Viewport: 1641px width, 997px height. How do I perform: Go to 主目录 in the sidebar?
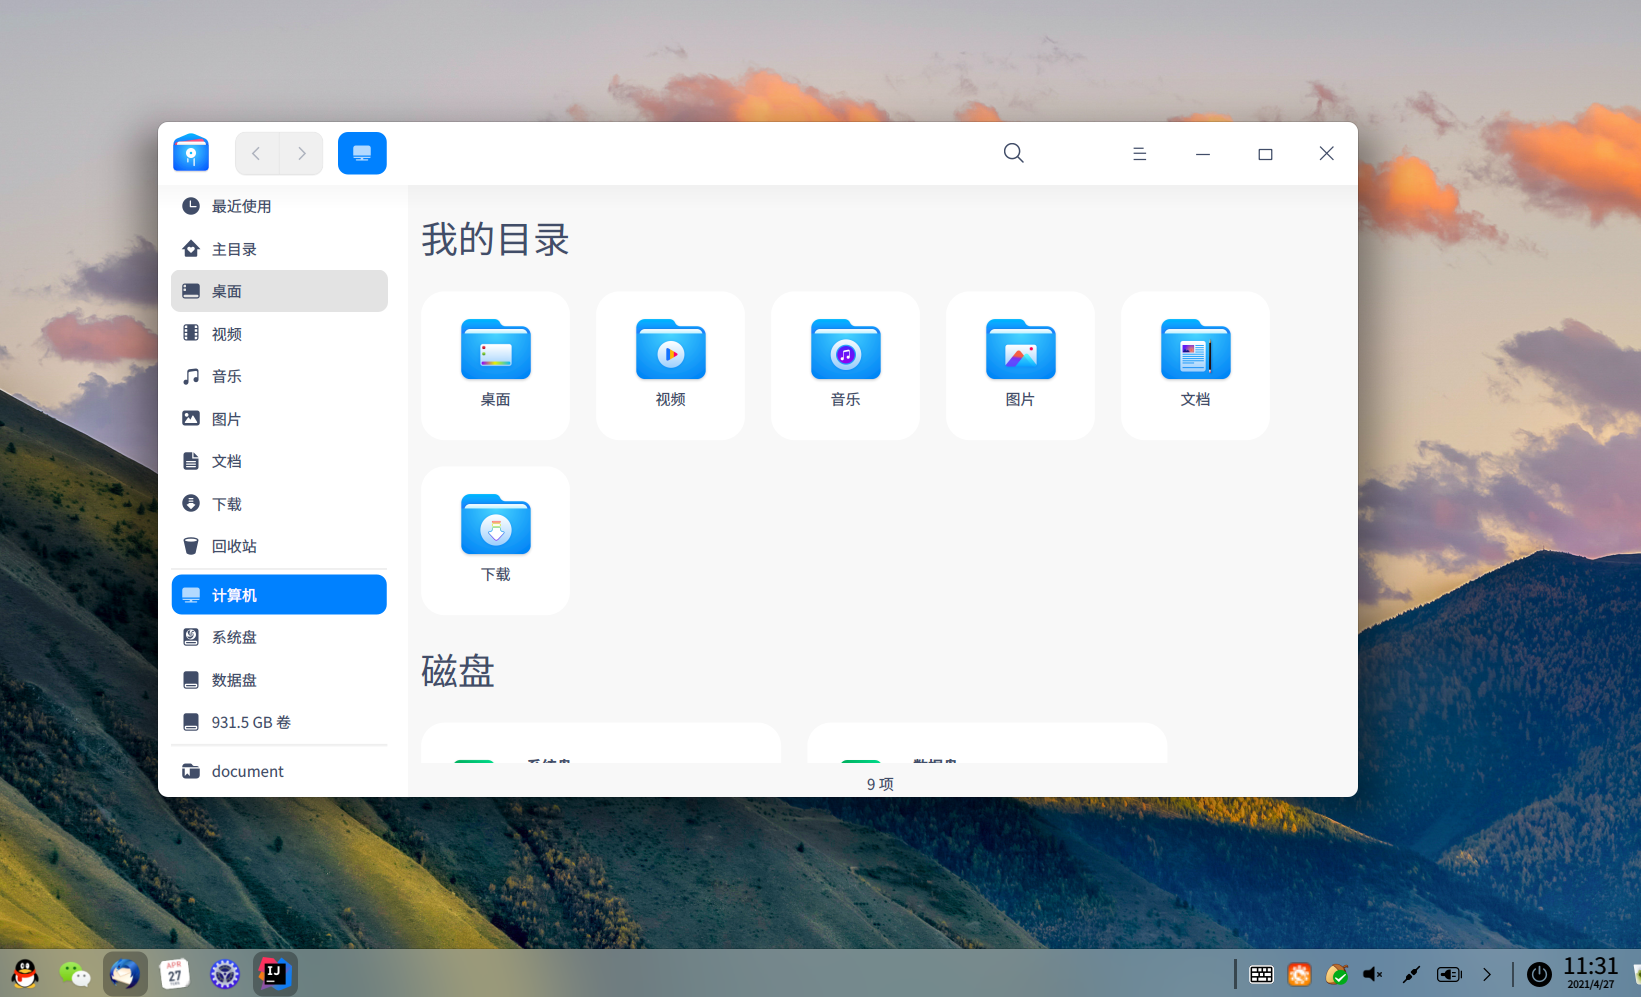pos(279,249)
